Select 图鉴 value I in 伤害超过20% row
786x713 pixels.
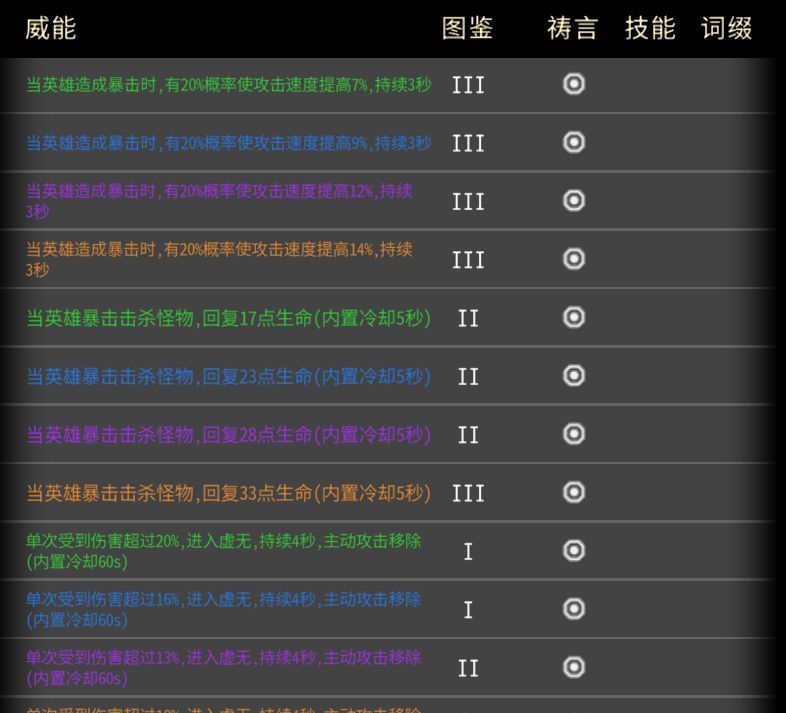click(468, 552)
